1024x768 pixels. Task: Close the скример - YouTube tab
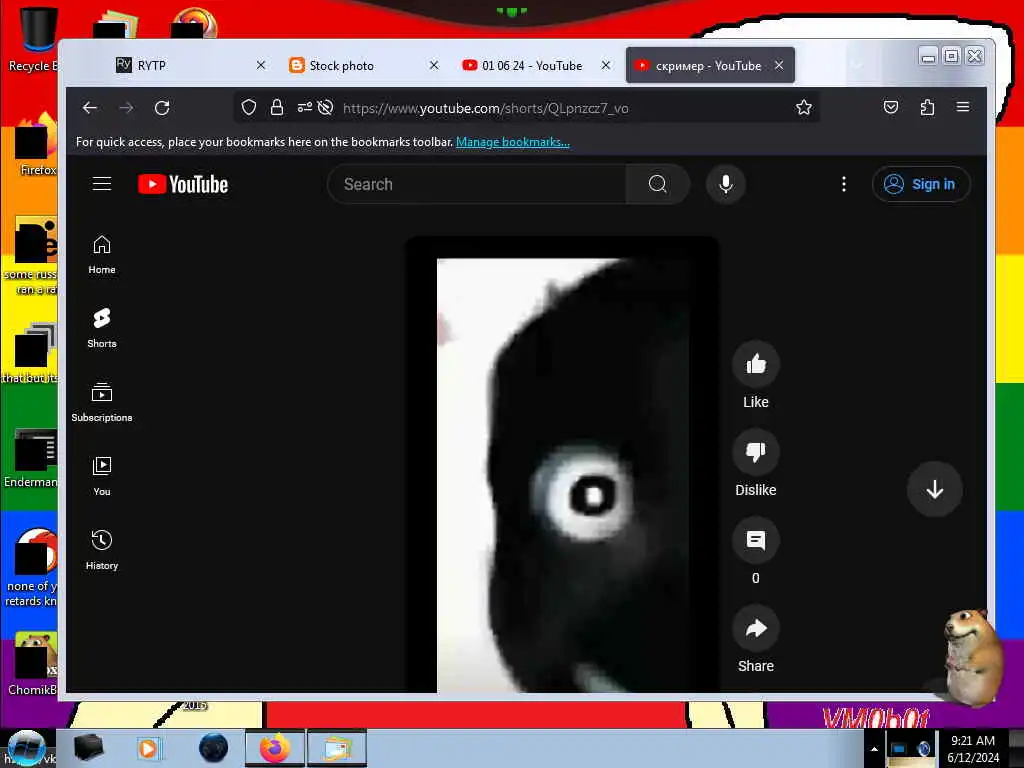779,65
